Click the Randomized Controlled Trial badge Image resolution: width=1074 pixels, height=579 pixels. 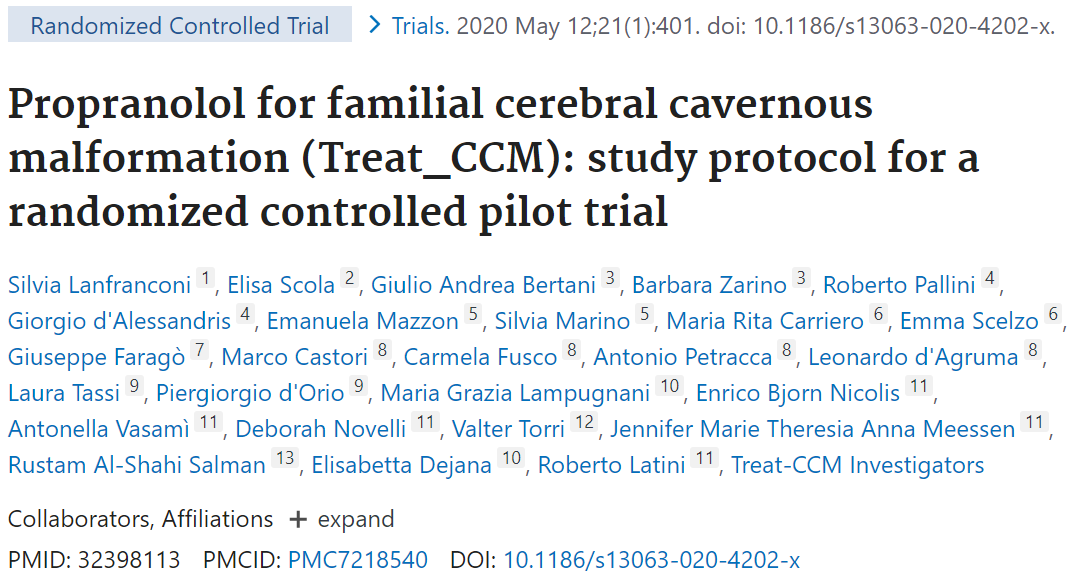[x=180, y=26]
